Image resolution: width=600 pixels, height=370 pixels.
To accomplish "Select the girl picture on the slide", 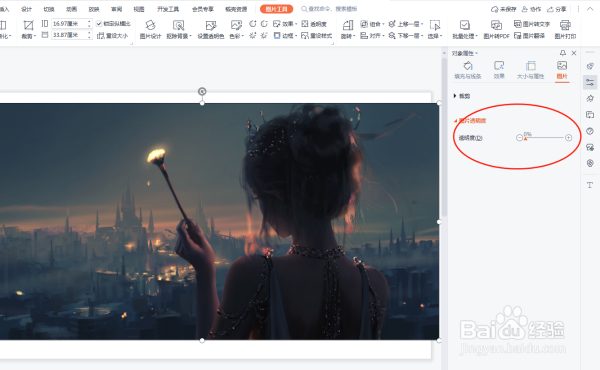I will (x=219, y=221).
